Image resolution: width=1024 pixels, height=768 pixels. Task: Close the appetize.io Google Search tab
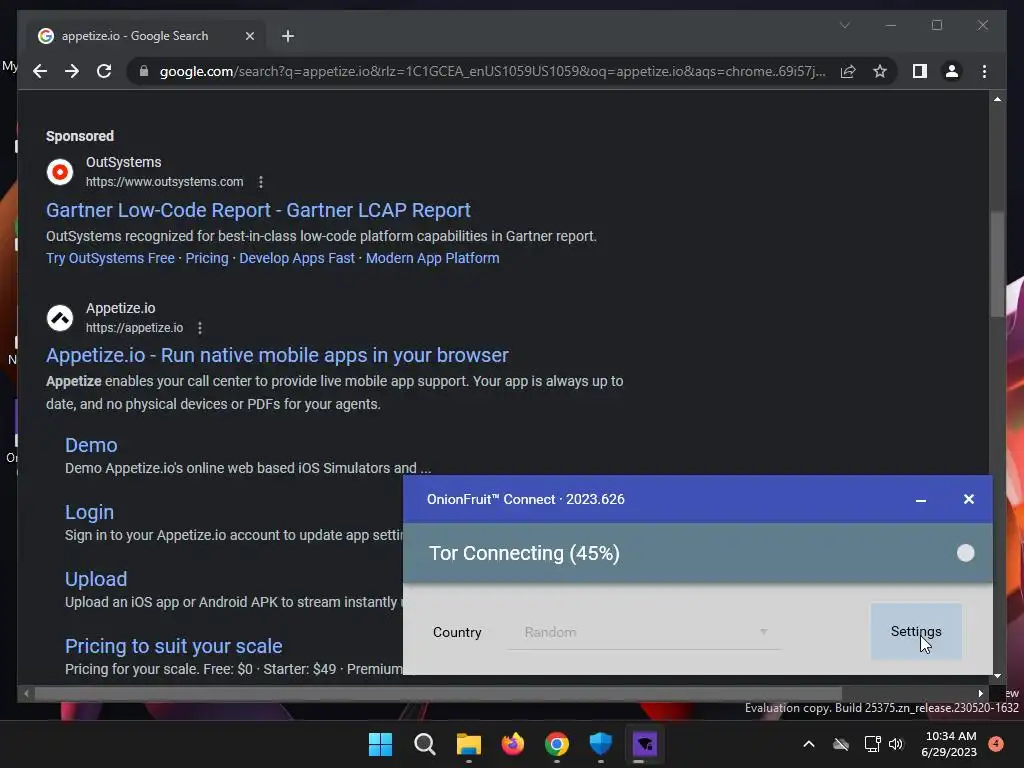click(x=249, y=36)
